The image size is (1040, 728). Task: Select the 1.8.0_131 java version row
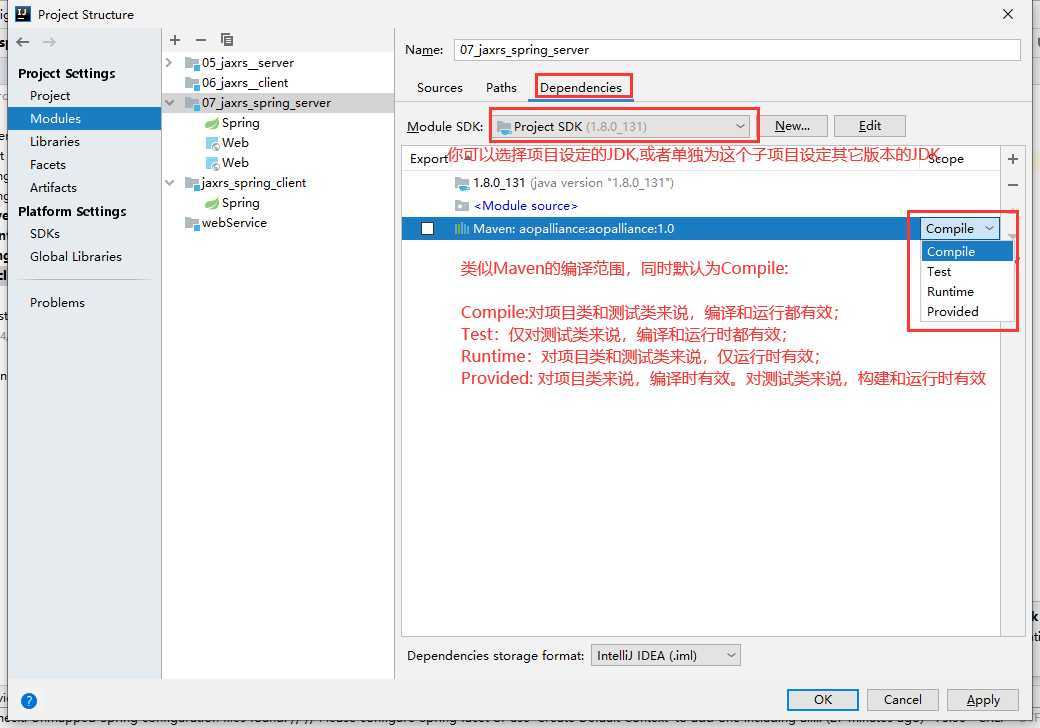click(x=700, y=183)
